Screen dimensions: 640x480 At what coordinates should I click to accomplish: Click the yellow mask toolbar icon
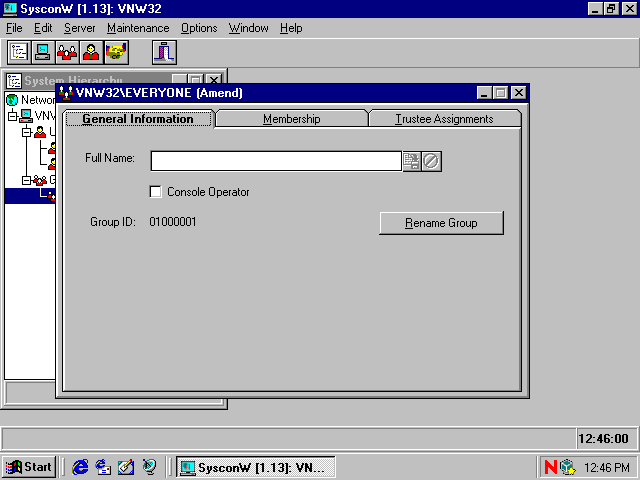[116, 52]
